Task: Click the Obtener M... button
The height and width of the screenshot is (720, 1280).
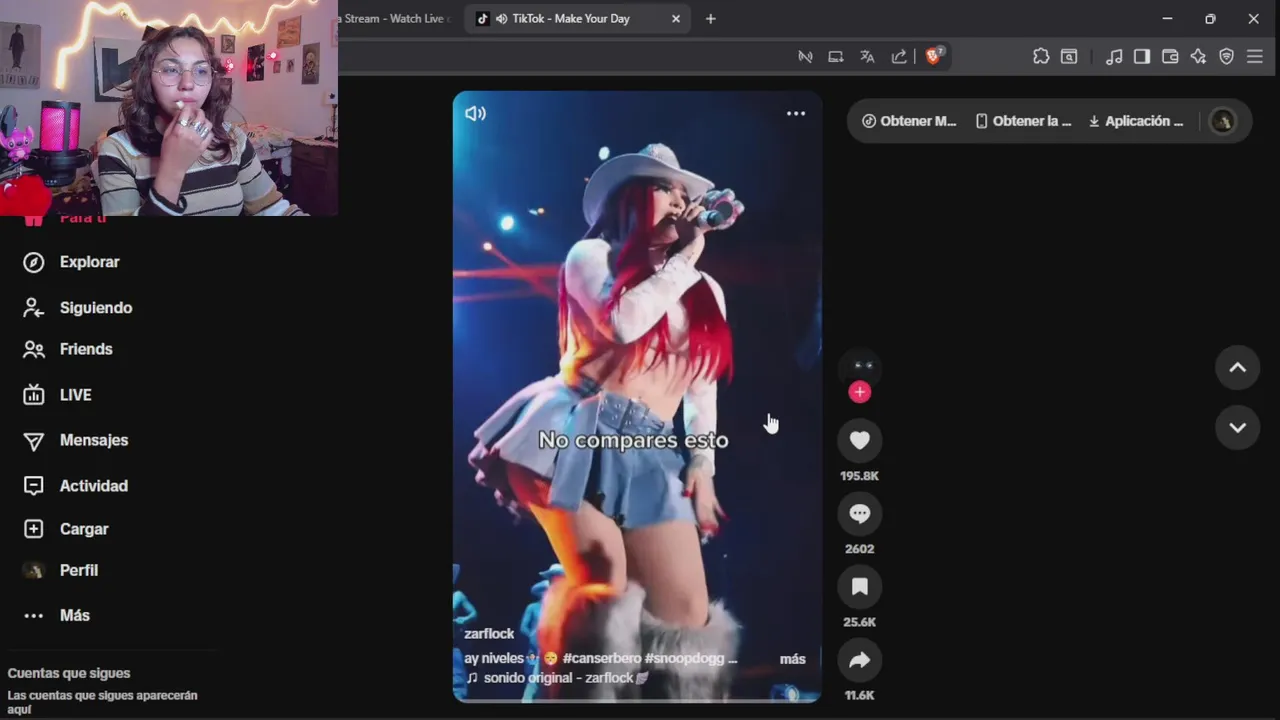Action: [909, 121]
